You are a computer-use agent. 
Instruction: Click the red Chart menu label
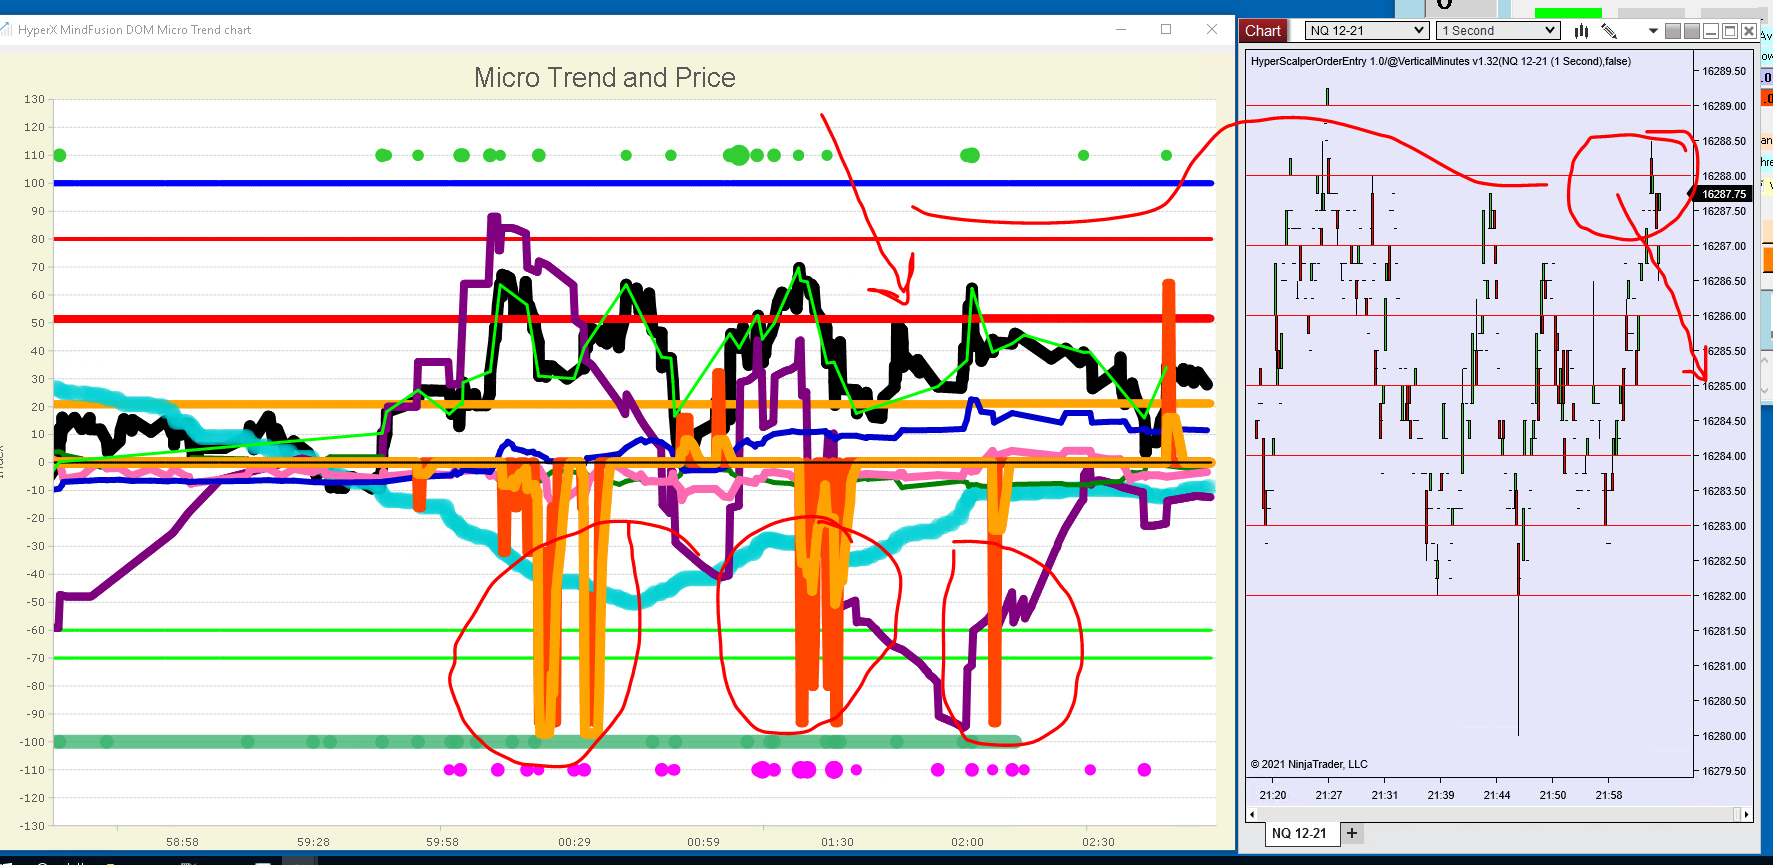click(x=1263, y=31)
